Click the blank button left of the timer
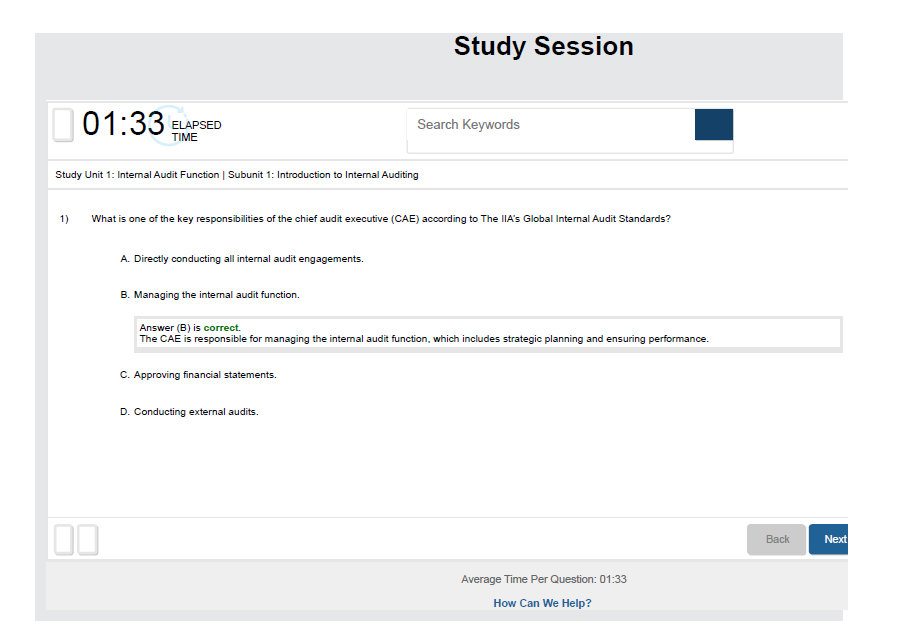The width and height of the screenshot is (902, 621). coord(63,125)
